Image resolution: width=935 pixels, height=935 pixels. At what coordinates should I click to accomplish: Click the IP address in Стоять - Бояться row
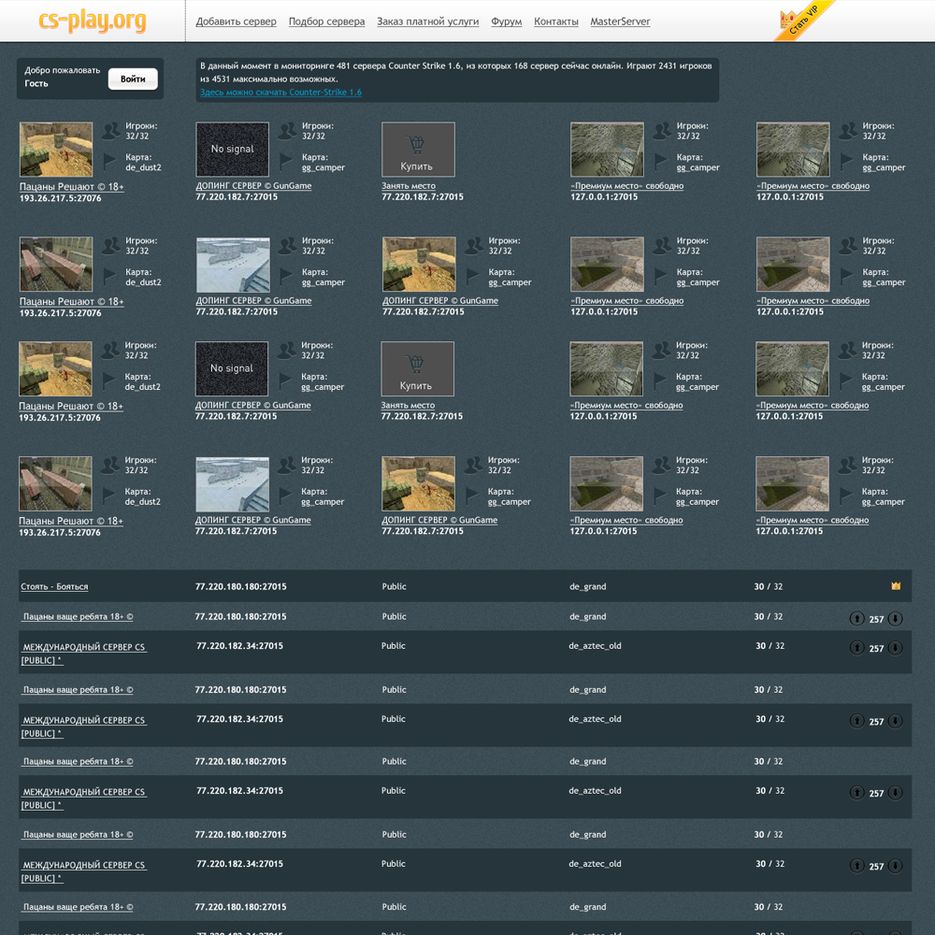241,587
